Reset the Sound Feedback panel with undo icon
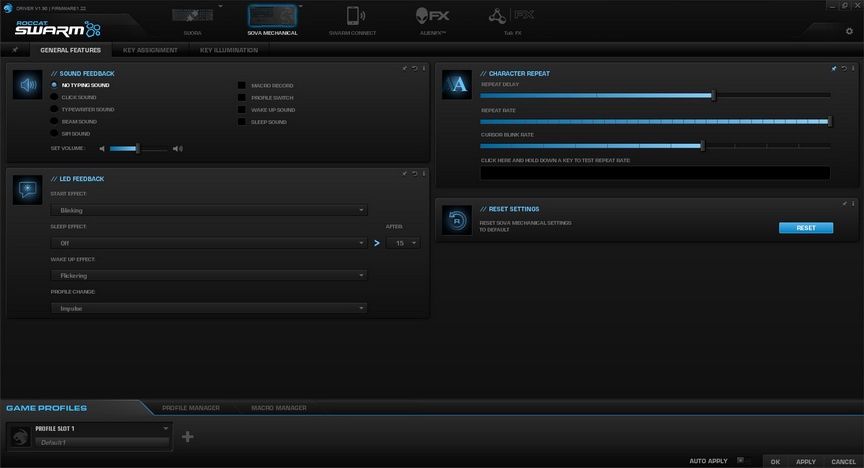This screenshot has height=468, width=864. click(x=414, y=68)
